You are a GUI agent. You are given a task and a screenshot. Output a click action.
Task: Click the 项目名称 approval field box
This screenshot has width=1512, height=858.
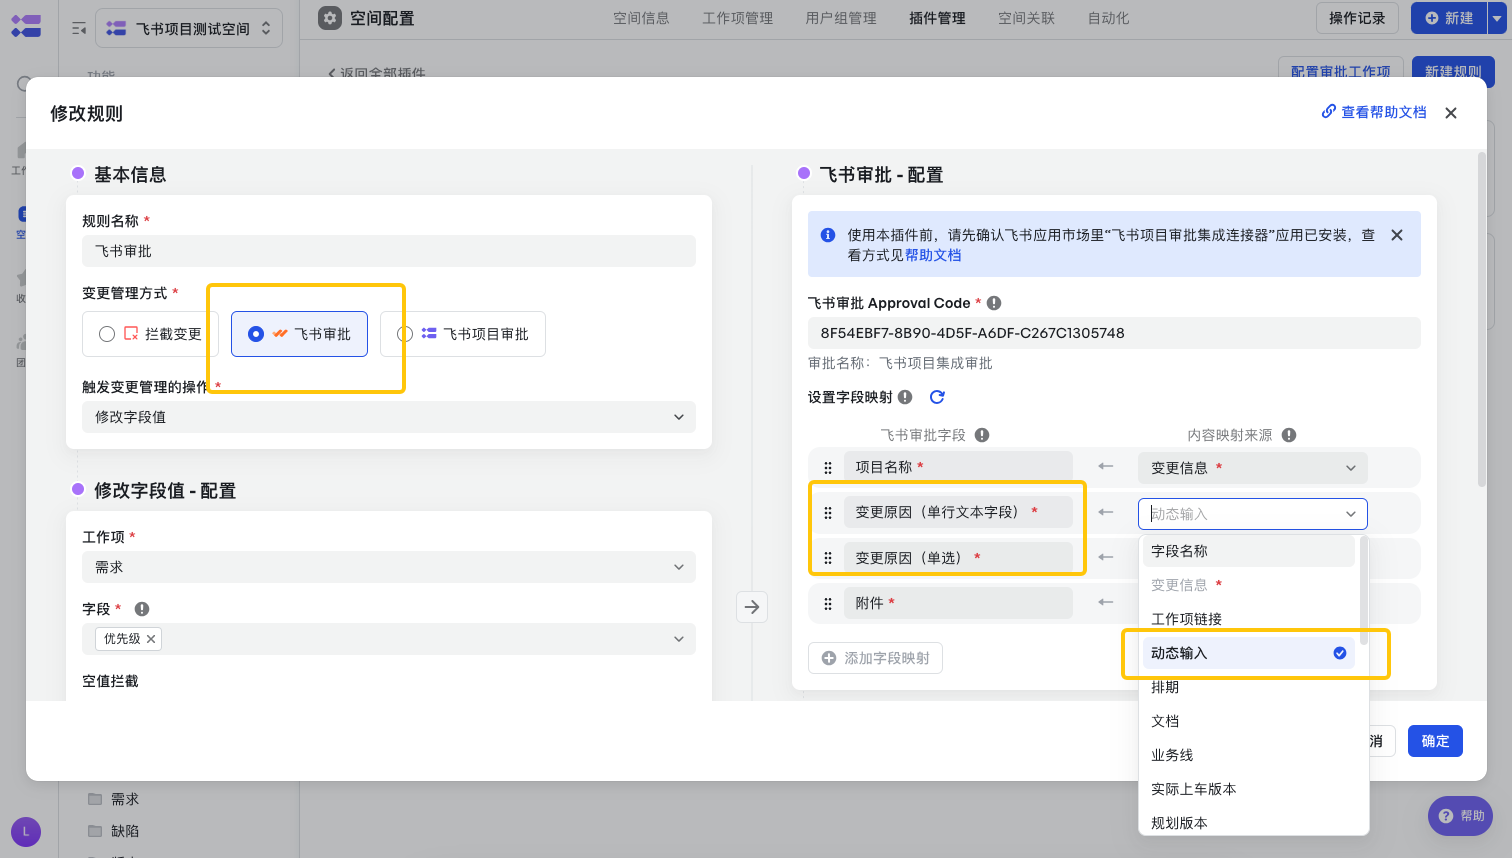958,467
